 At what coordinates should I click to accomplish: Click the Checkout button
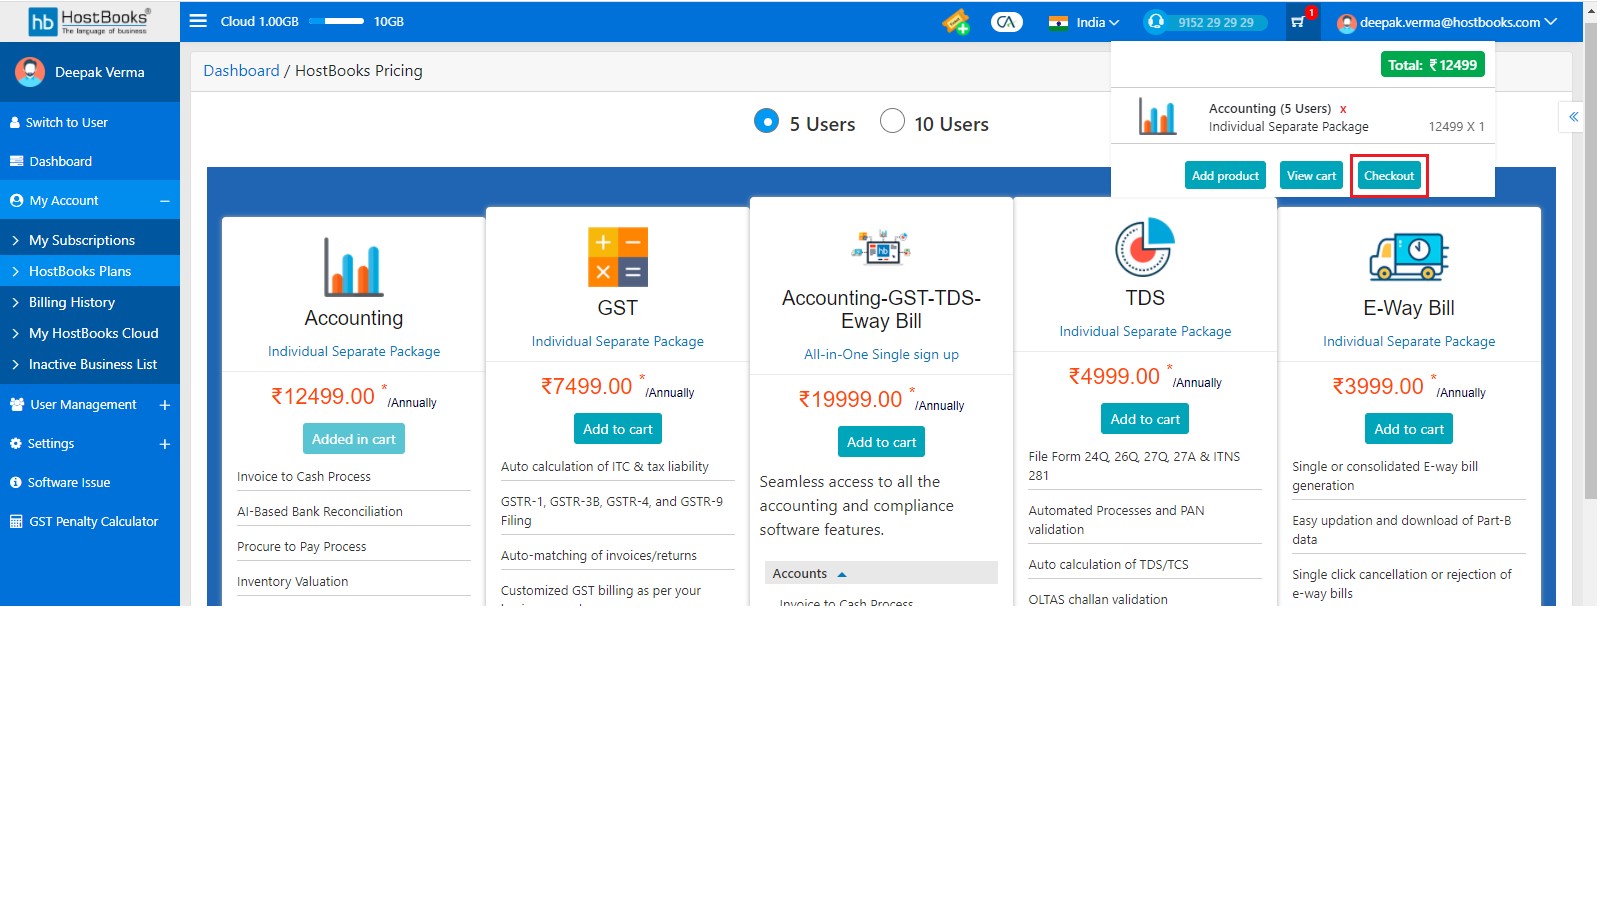pyautogui.click(x=1389, y=175)
